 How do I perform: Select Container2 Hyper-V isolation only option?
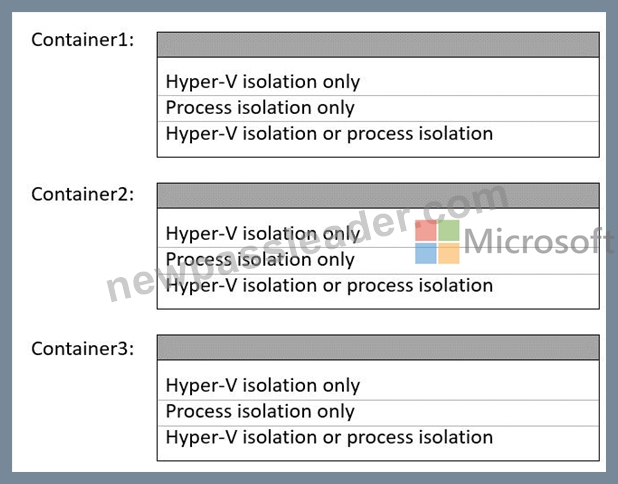coord(378,234)
